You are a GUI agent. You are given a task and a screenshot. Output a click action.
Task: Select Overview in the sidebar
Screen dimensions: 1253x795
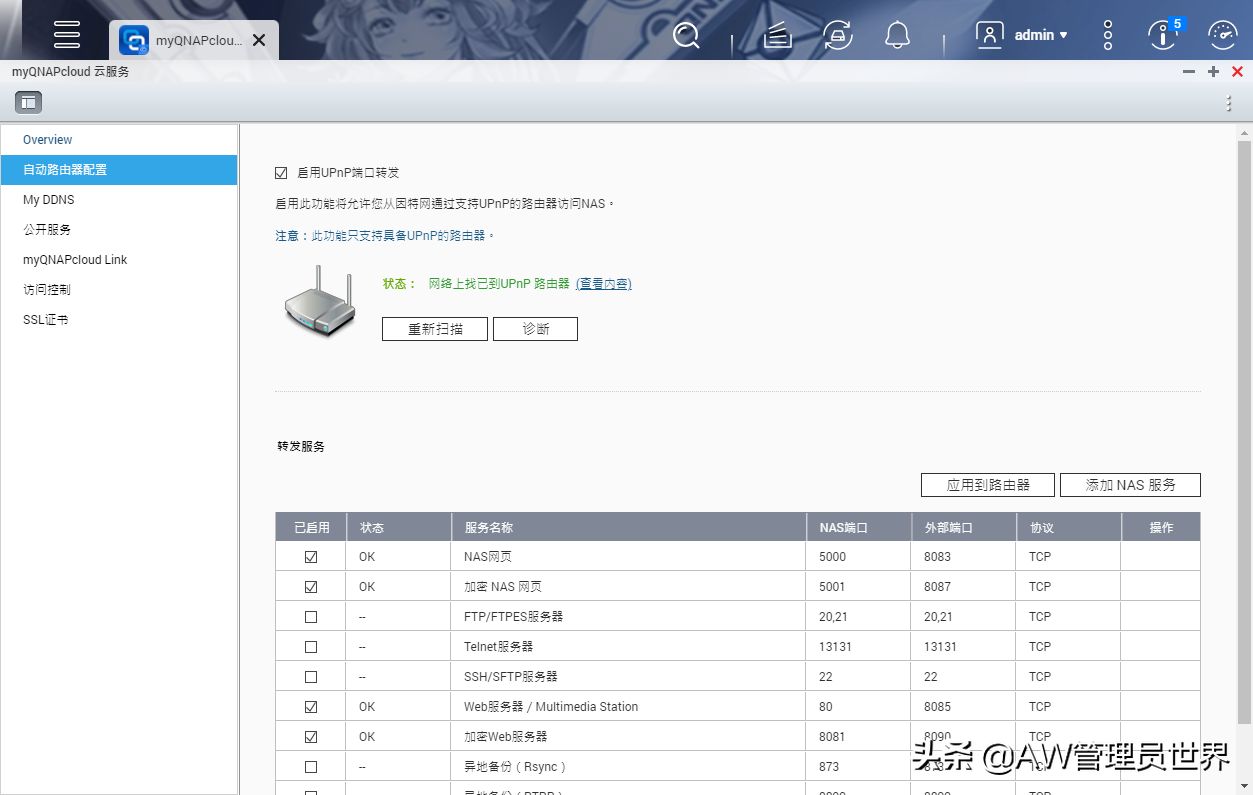(118, 140)
